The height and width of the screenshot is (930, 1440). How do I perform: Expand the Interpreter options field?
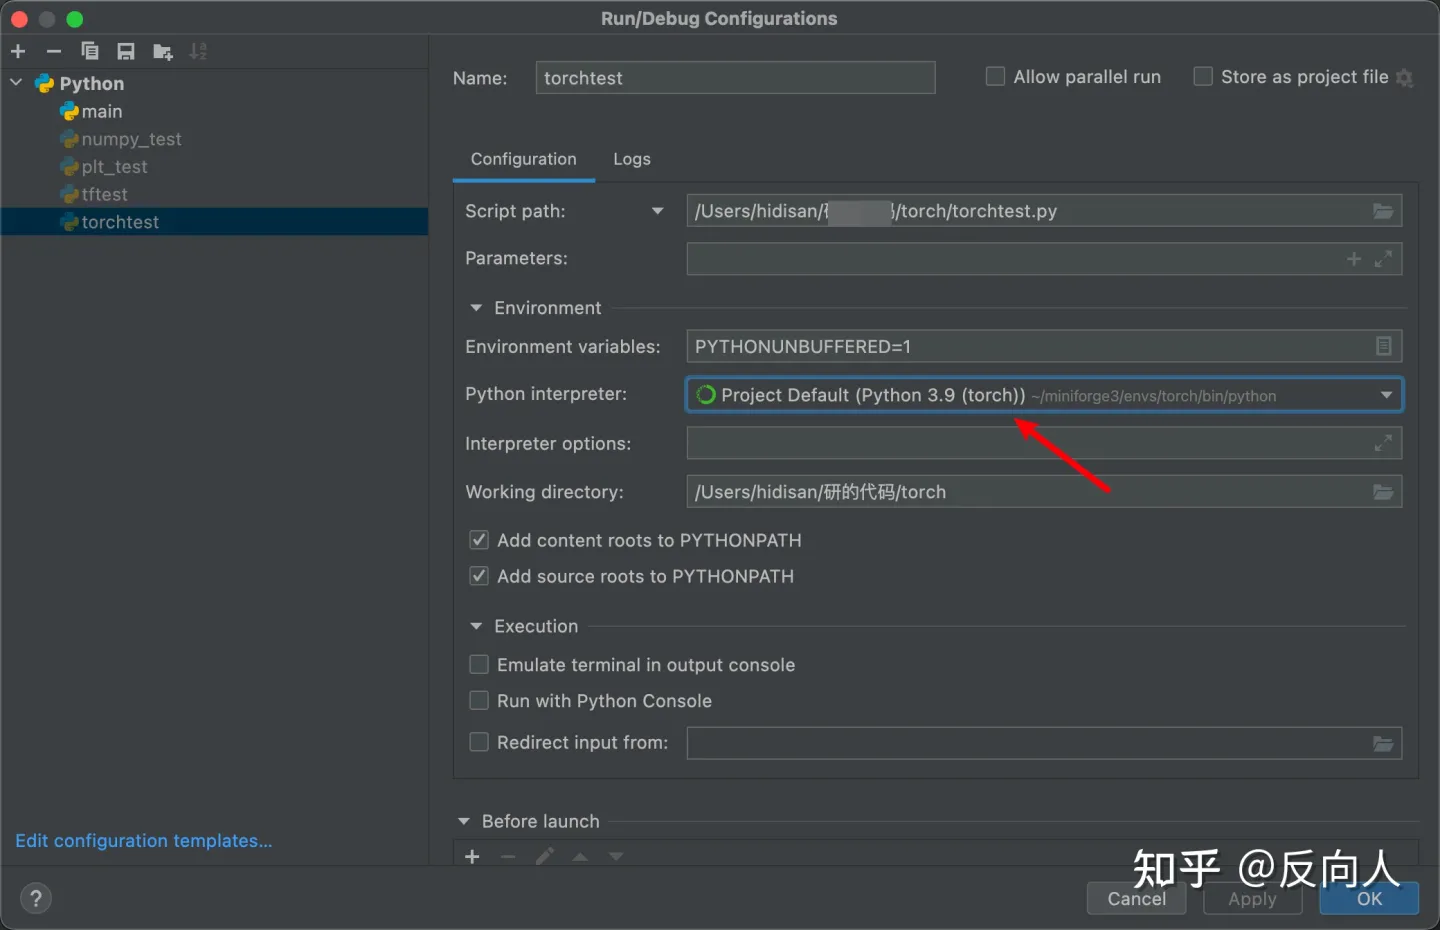(1383, 443)
